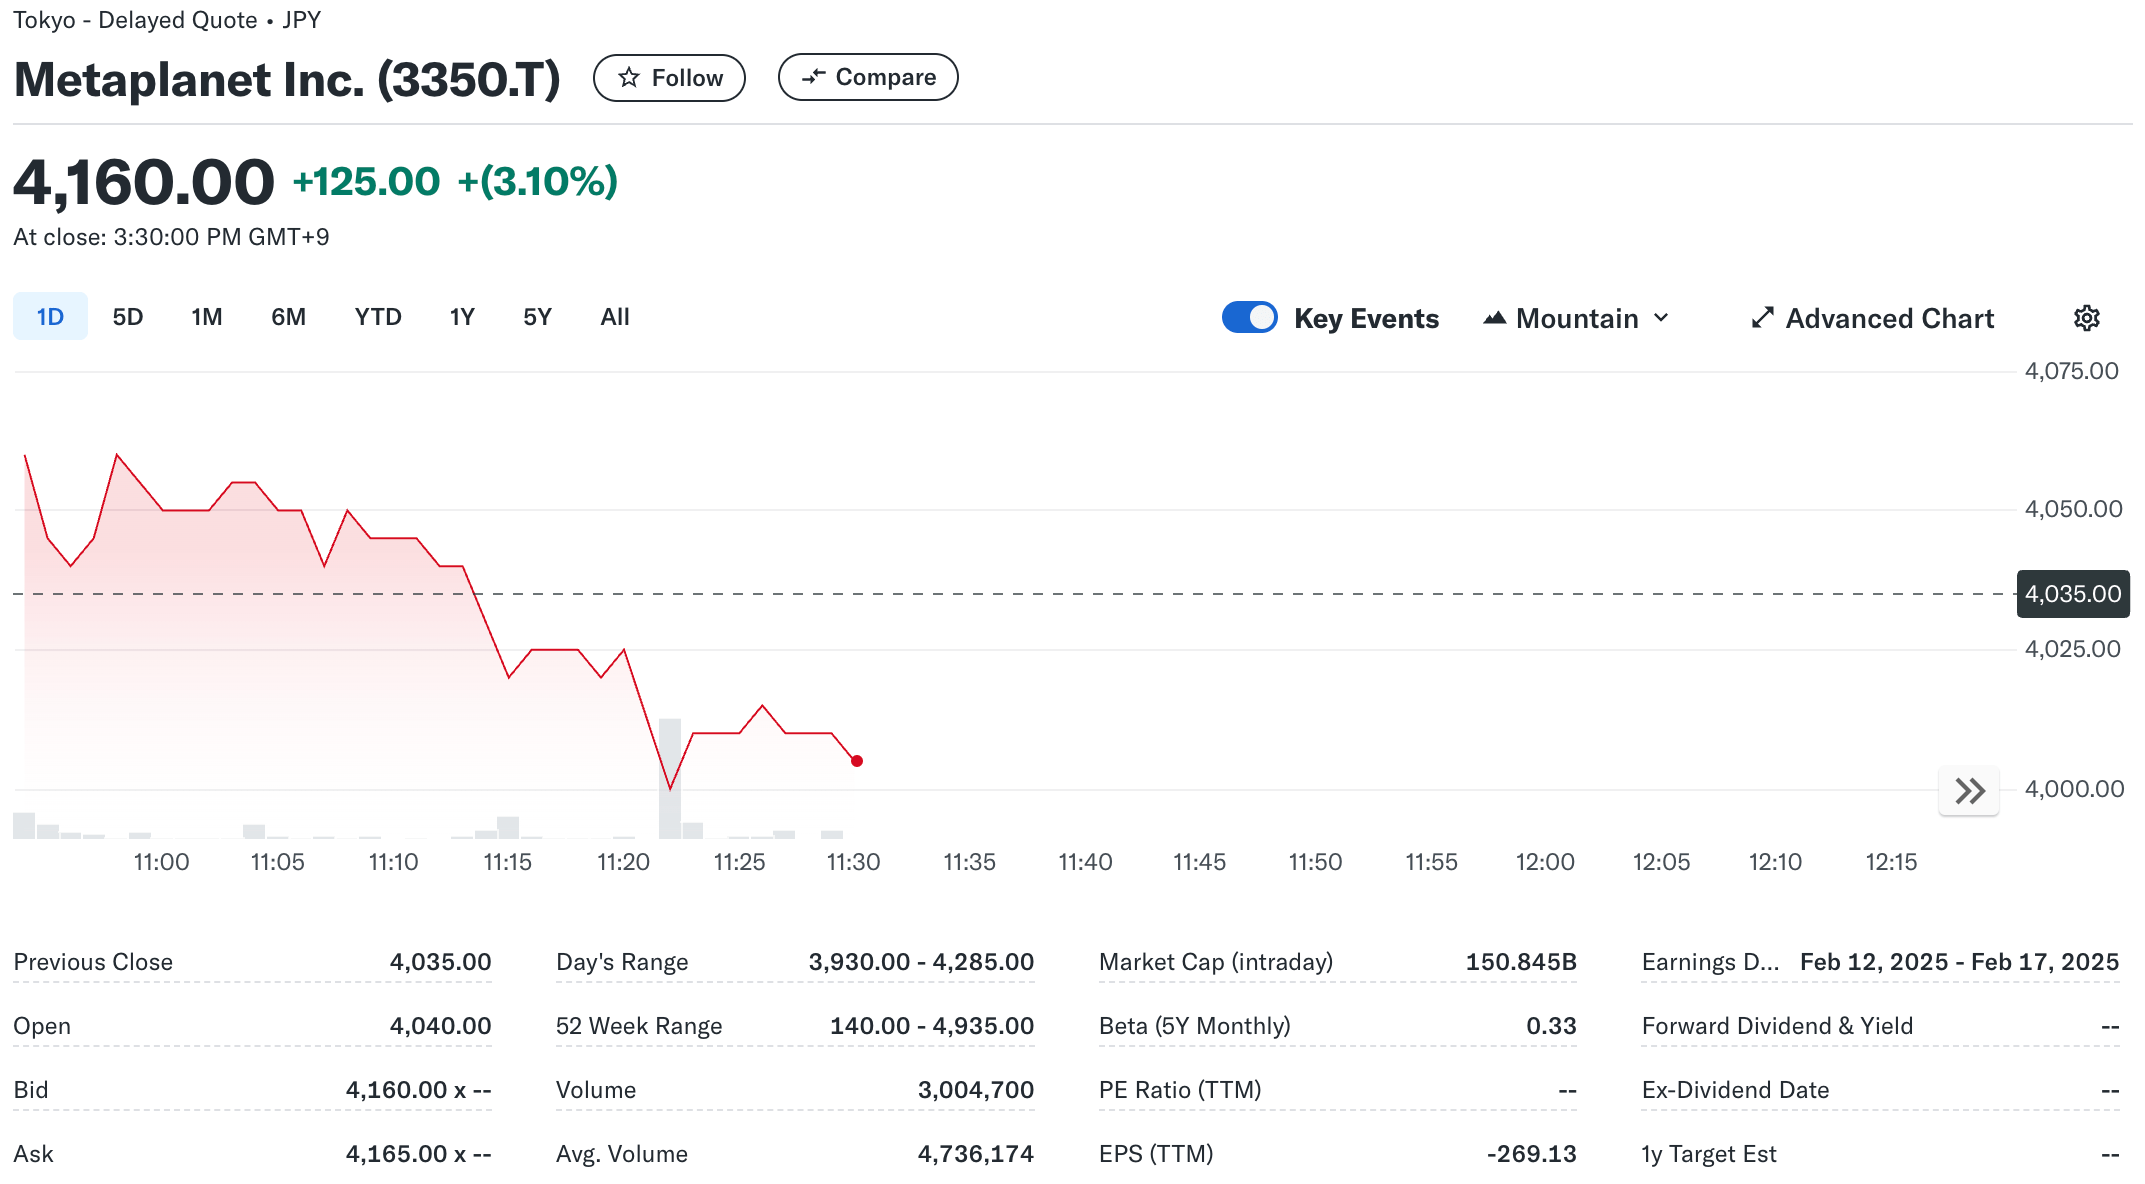Click the 1y Target Est label
The width and height of the screenshot is (2145, 1184).
tap(1709, 1154)
